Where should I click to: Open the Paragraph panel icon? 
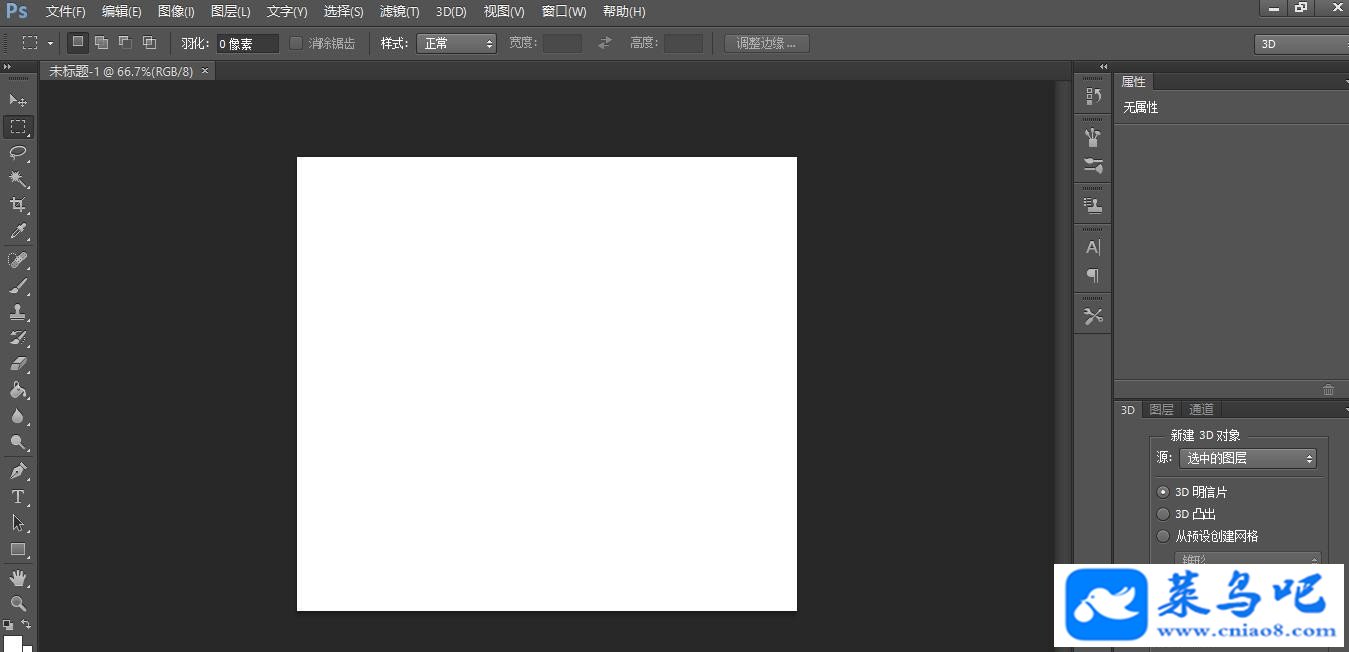(x=1093, y=275)
